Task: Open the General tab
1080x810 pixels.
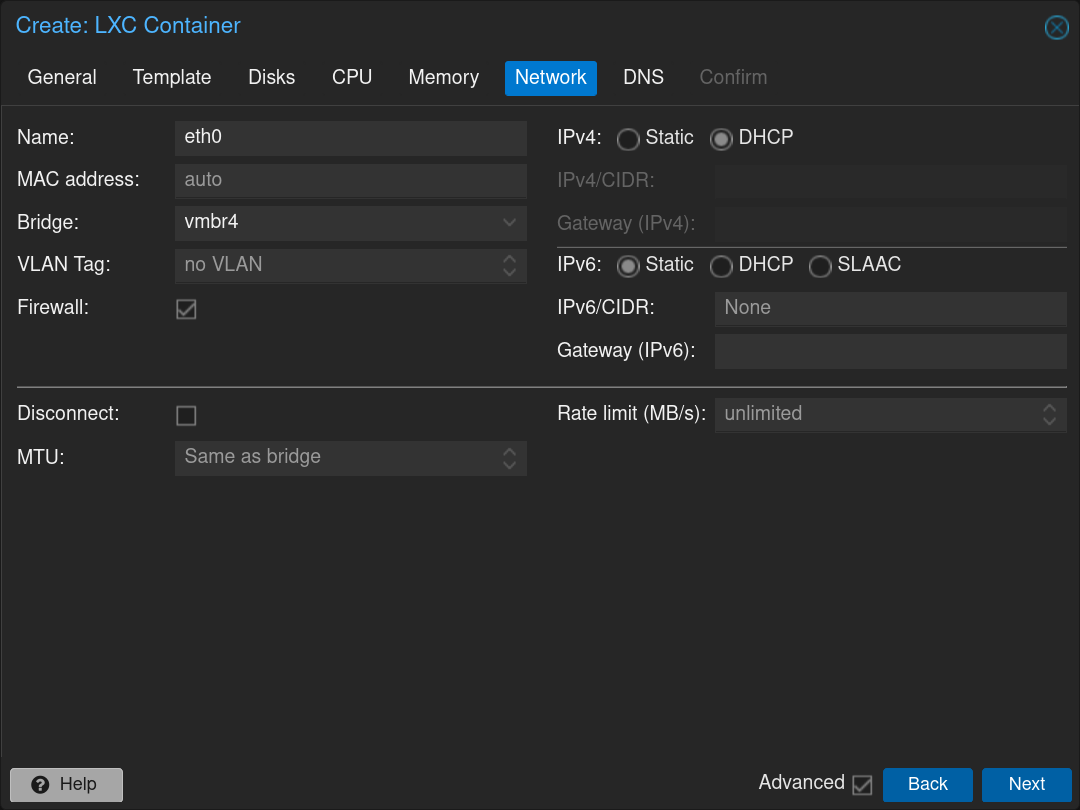Action: (62, 77)
